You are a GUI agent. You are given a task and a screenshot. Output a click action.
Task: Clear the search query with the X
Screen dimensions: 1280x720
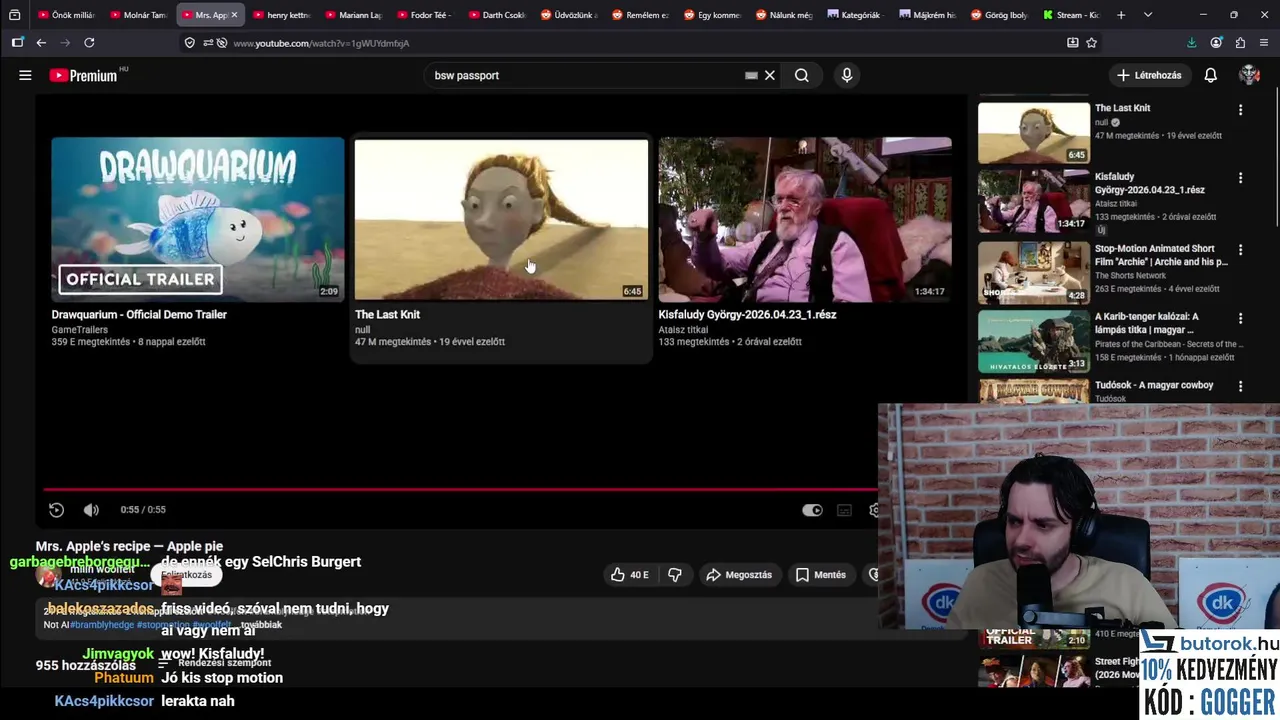coord(770,75)
